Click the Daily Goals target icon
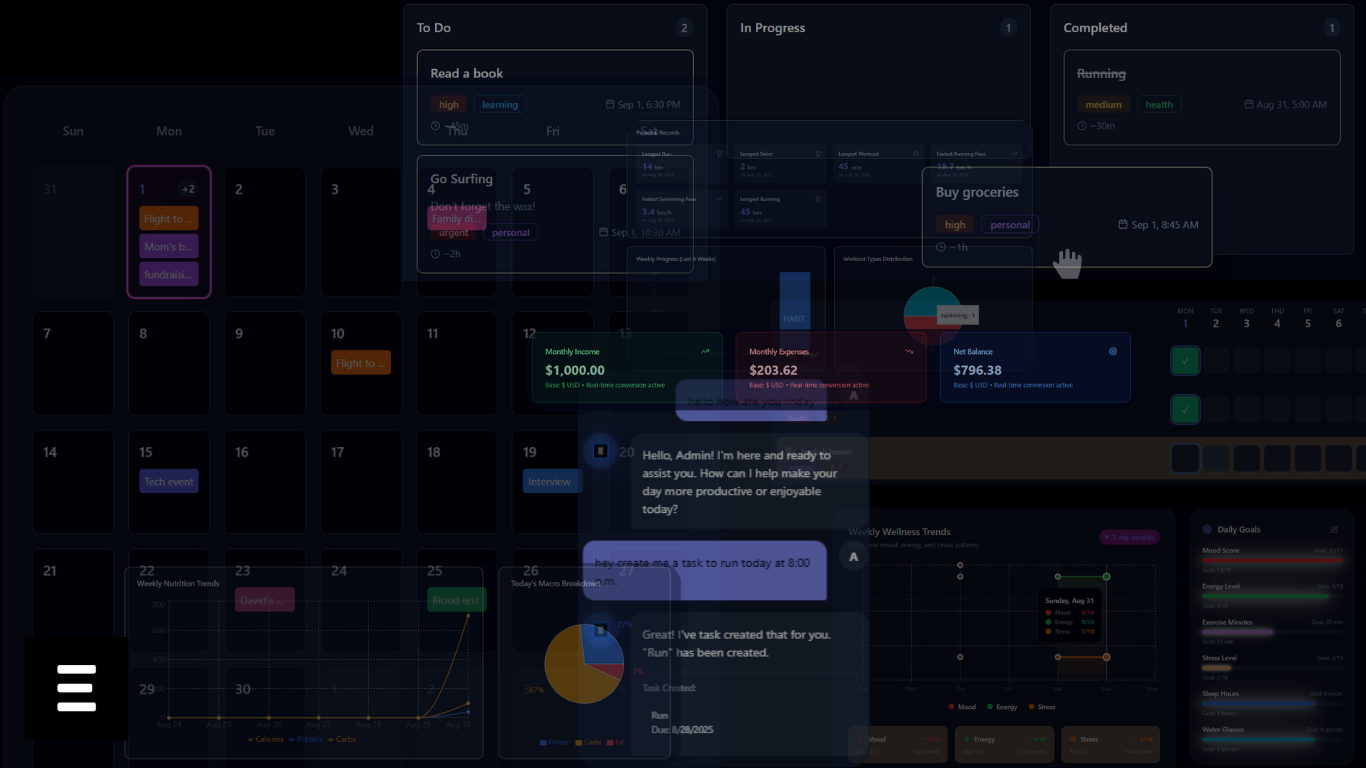Image resolution: width=1366 pixels, height=768 pixels. tap(1207, 529)
